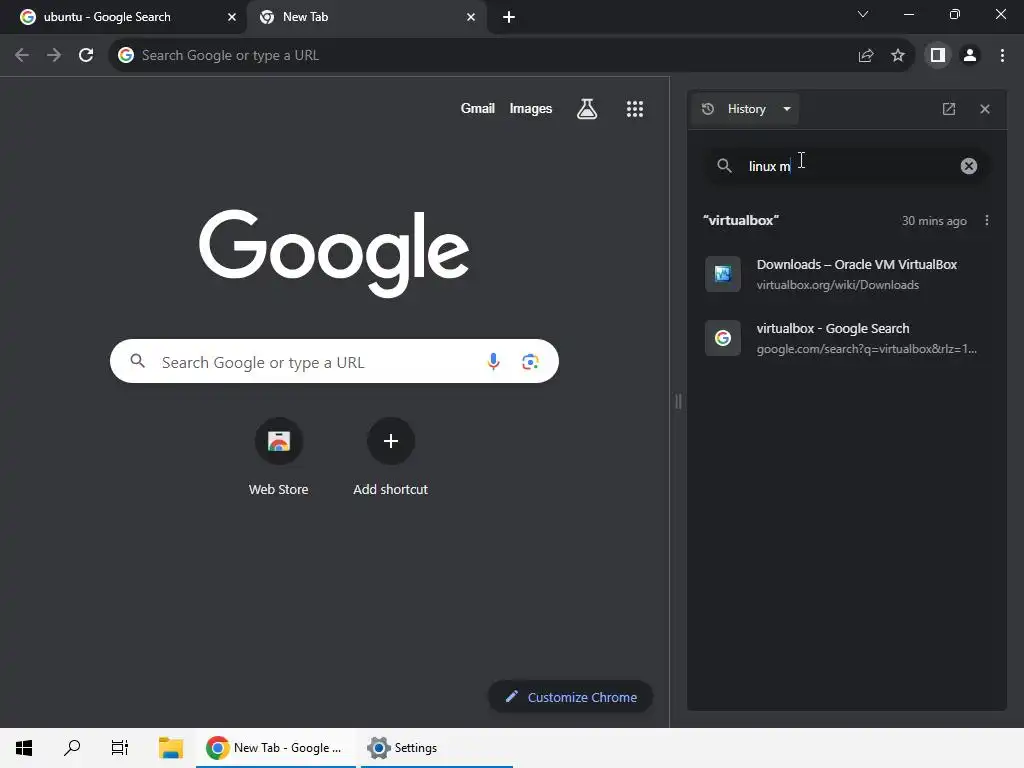Bookmark this tab with the star icon
The width and height of the screenshot is (1024, 768).
coord(898,56)
